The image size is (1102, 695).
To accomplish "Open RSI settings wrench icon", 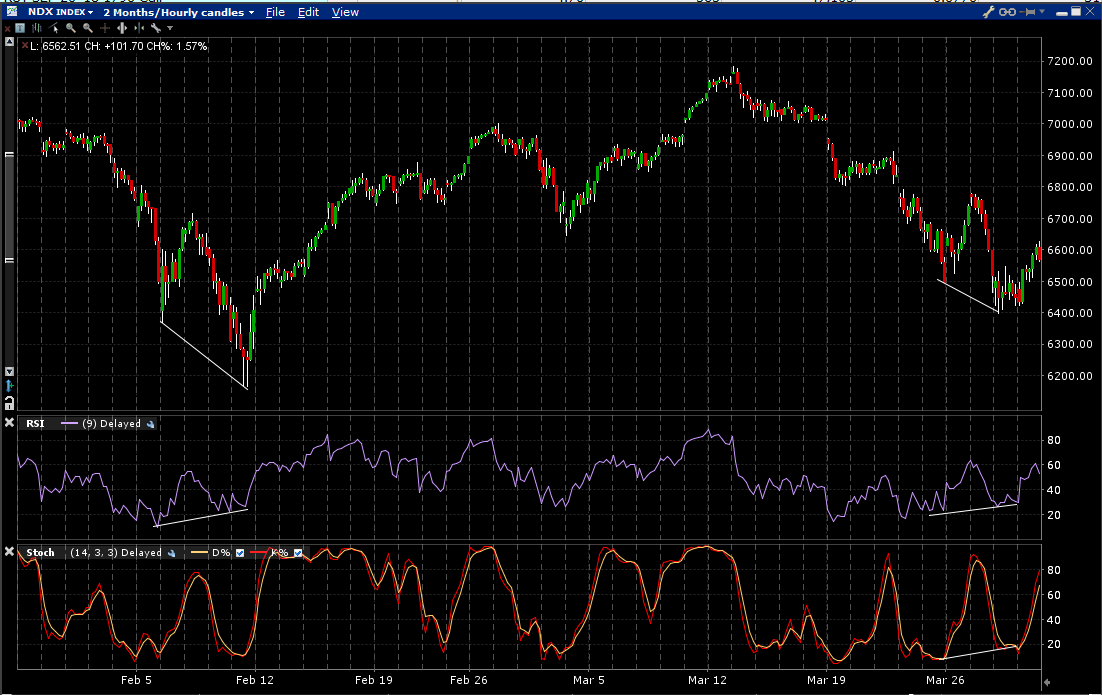I will pos(150,424).
